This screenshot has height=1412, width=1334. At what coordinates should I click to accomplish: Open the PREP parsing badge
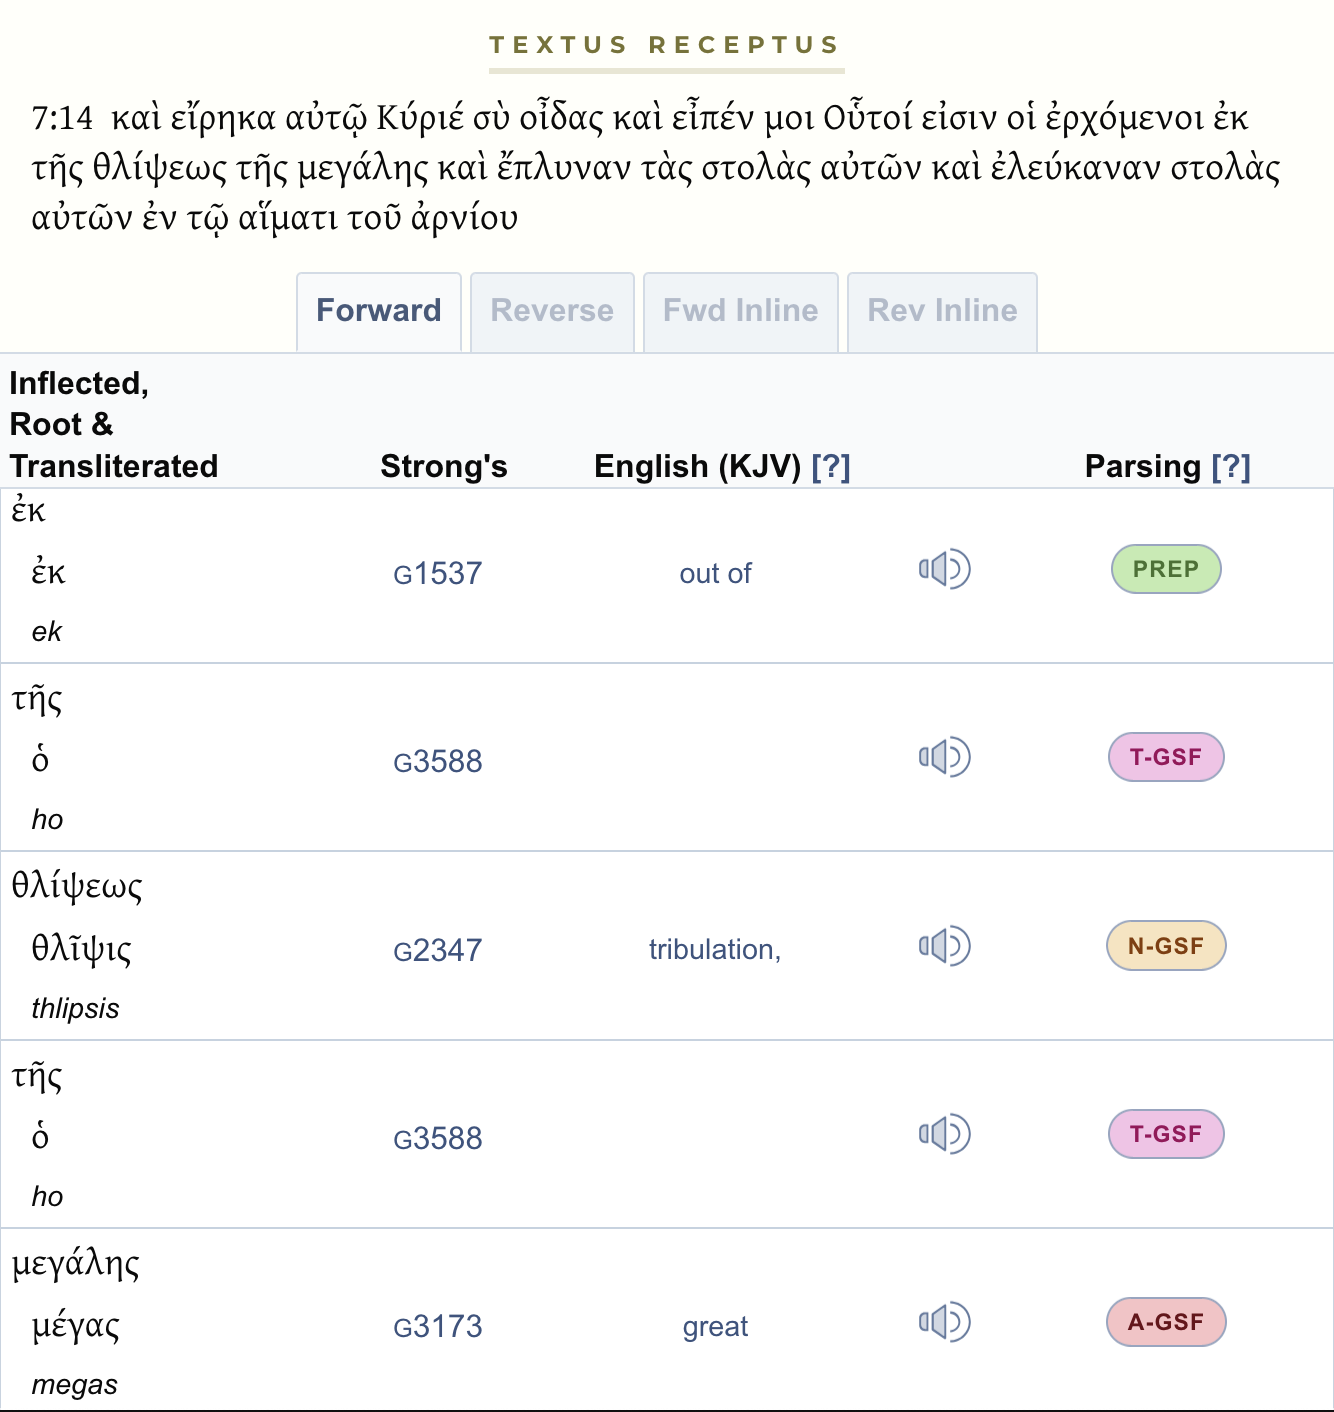[1166, 569]
